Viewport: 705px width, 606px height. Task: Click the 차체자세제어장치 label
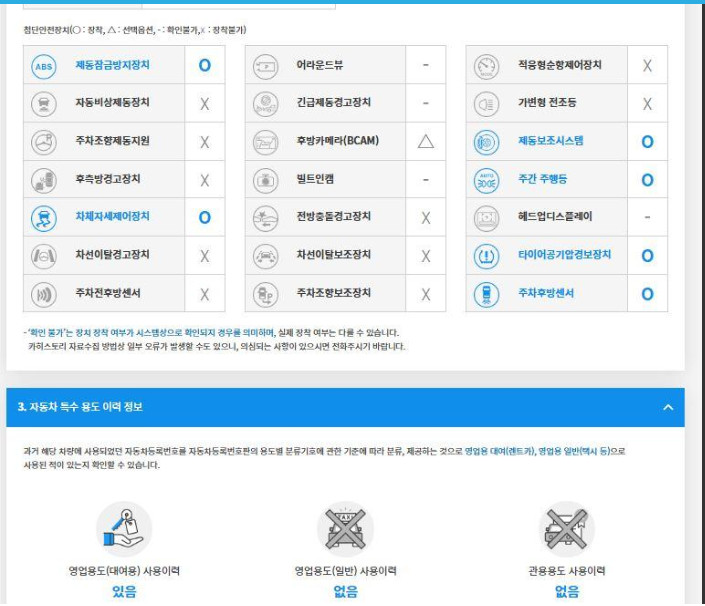coord(112,216)
